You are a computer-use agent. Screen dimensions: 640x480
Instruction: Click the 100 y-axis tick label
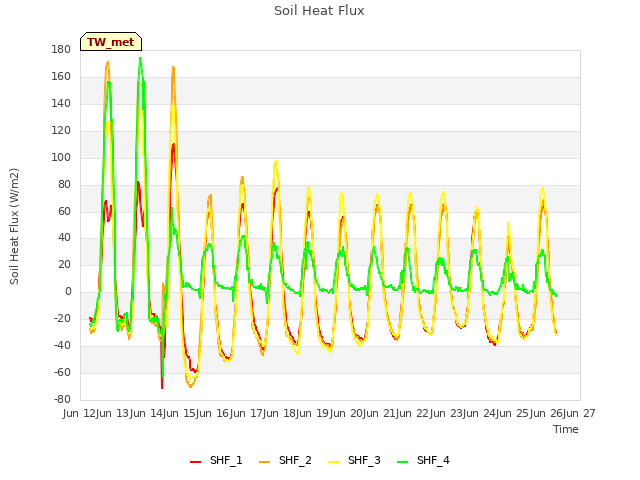tap(61, 157)
